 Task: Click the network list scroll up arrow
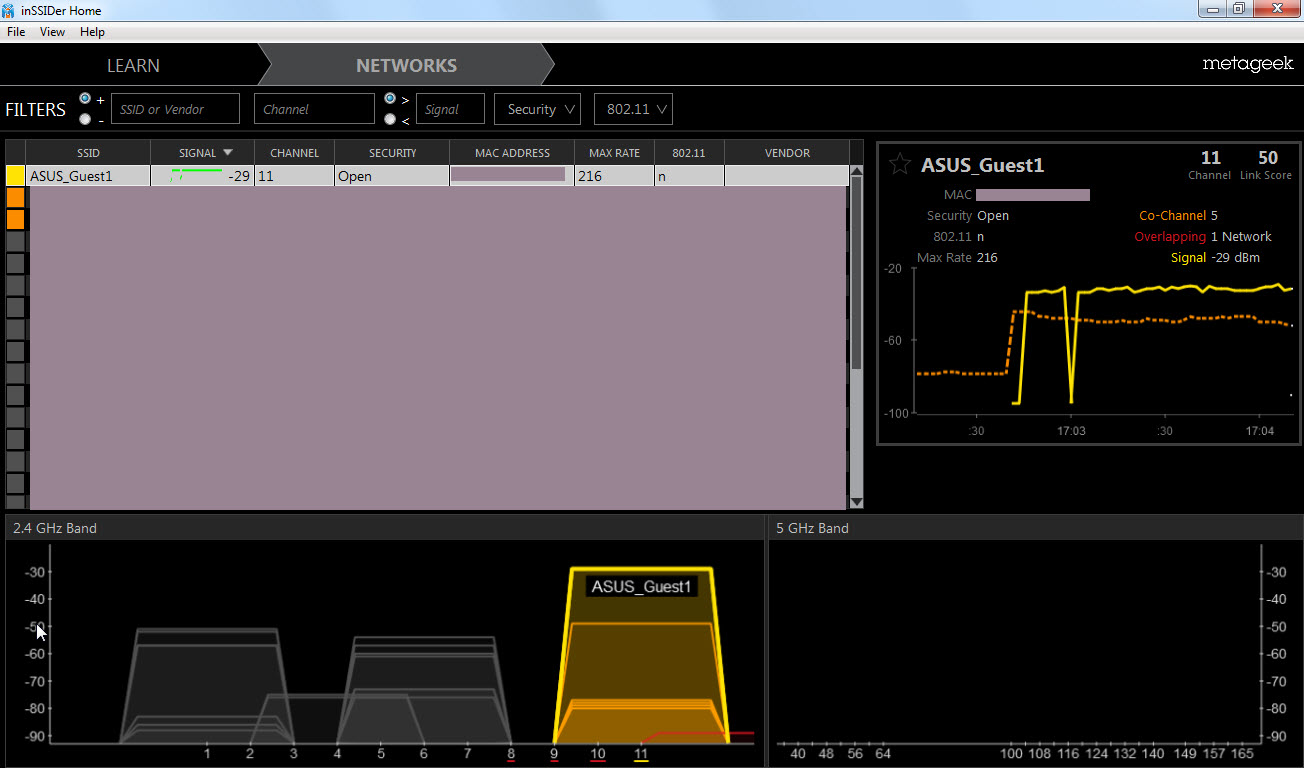pos(856,173)
